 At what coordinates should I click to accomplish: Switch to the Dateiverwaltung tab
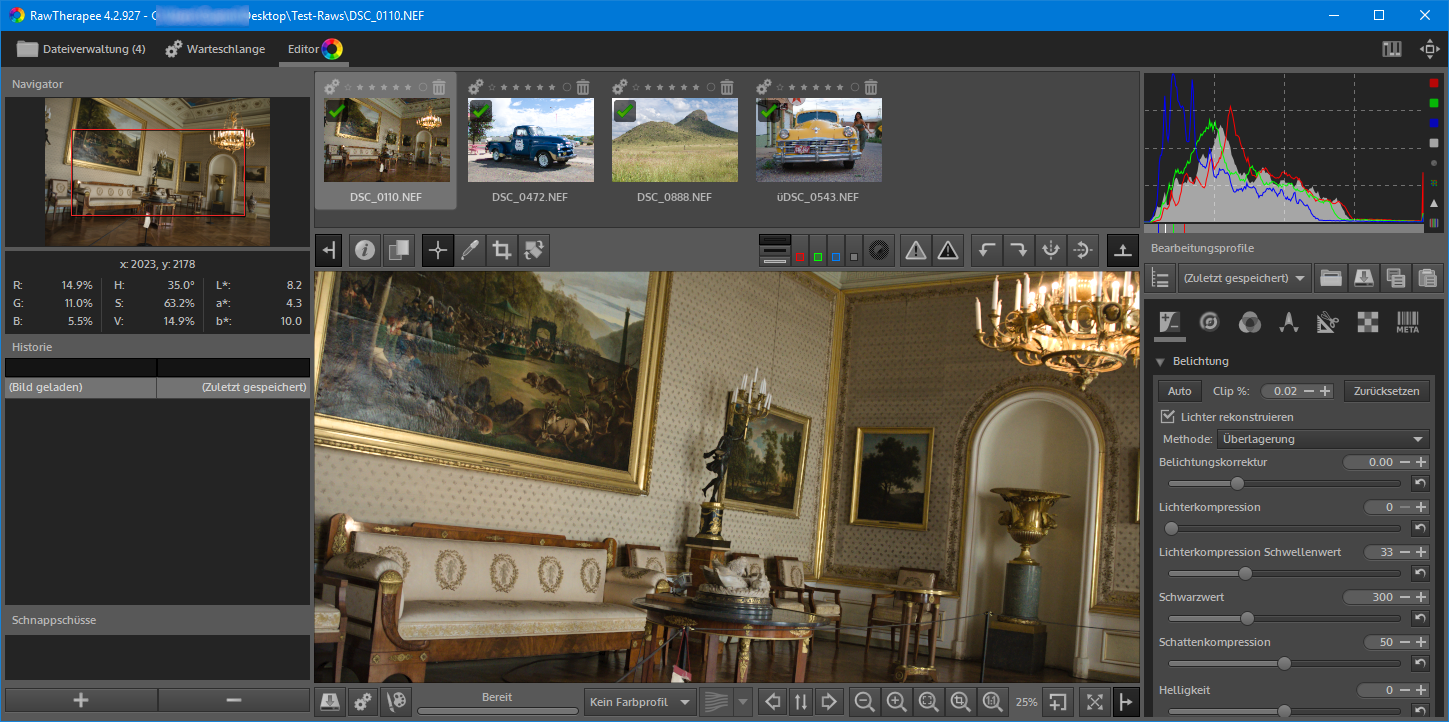coord(81,49)
